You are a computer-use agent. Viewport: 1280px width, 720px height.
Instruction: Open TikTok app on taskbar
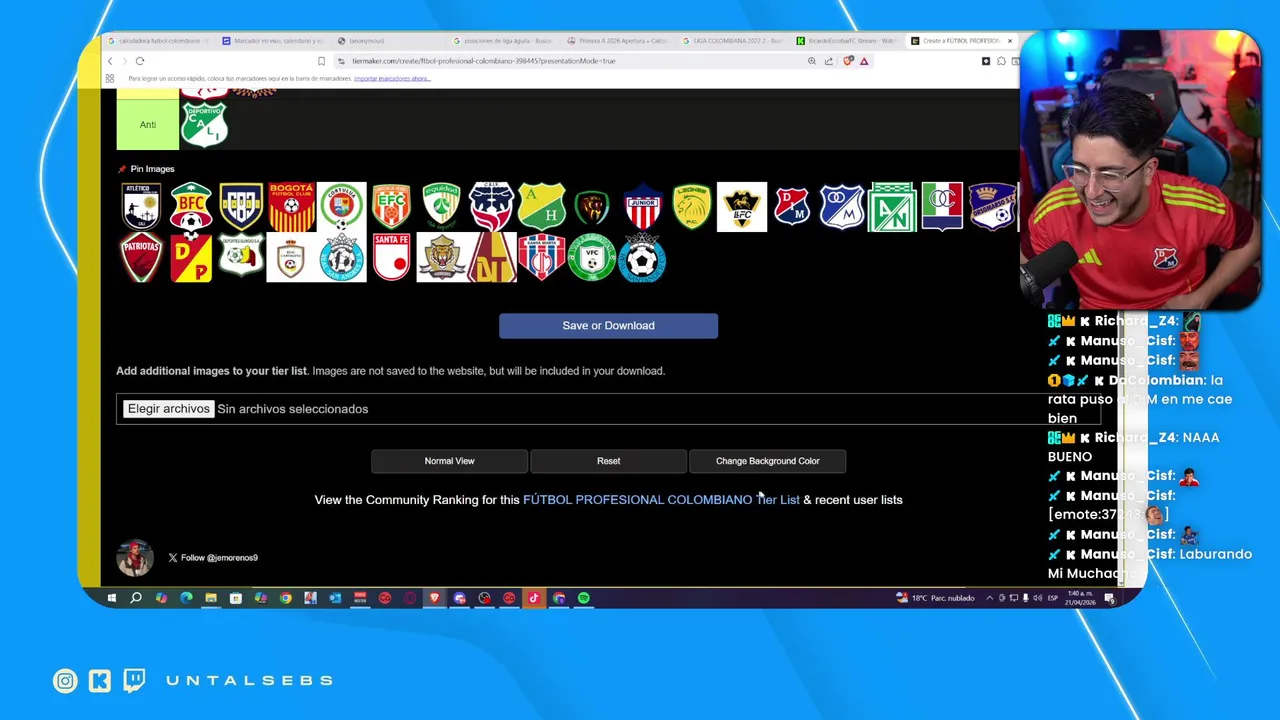click(x=534, y=598)
